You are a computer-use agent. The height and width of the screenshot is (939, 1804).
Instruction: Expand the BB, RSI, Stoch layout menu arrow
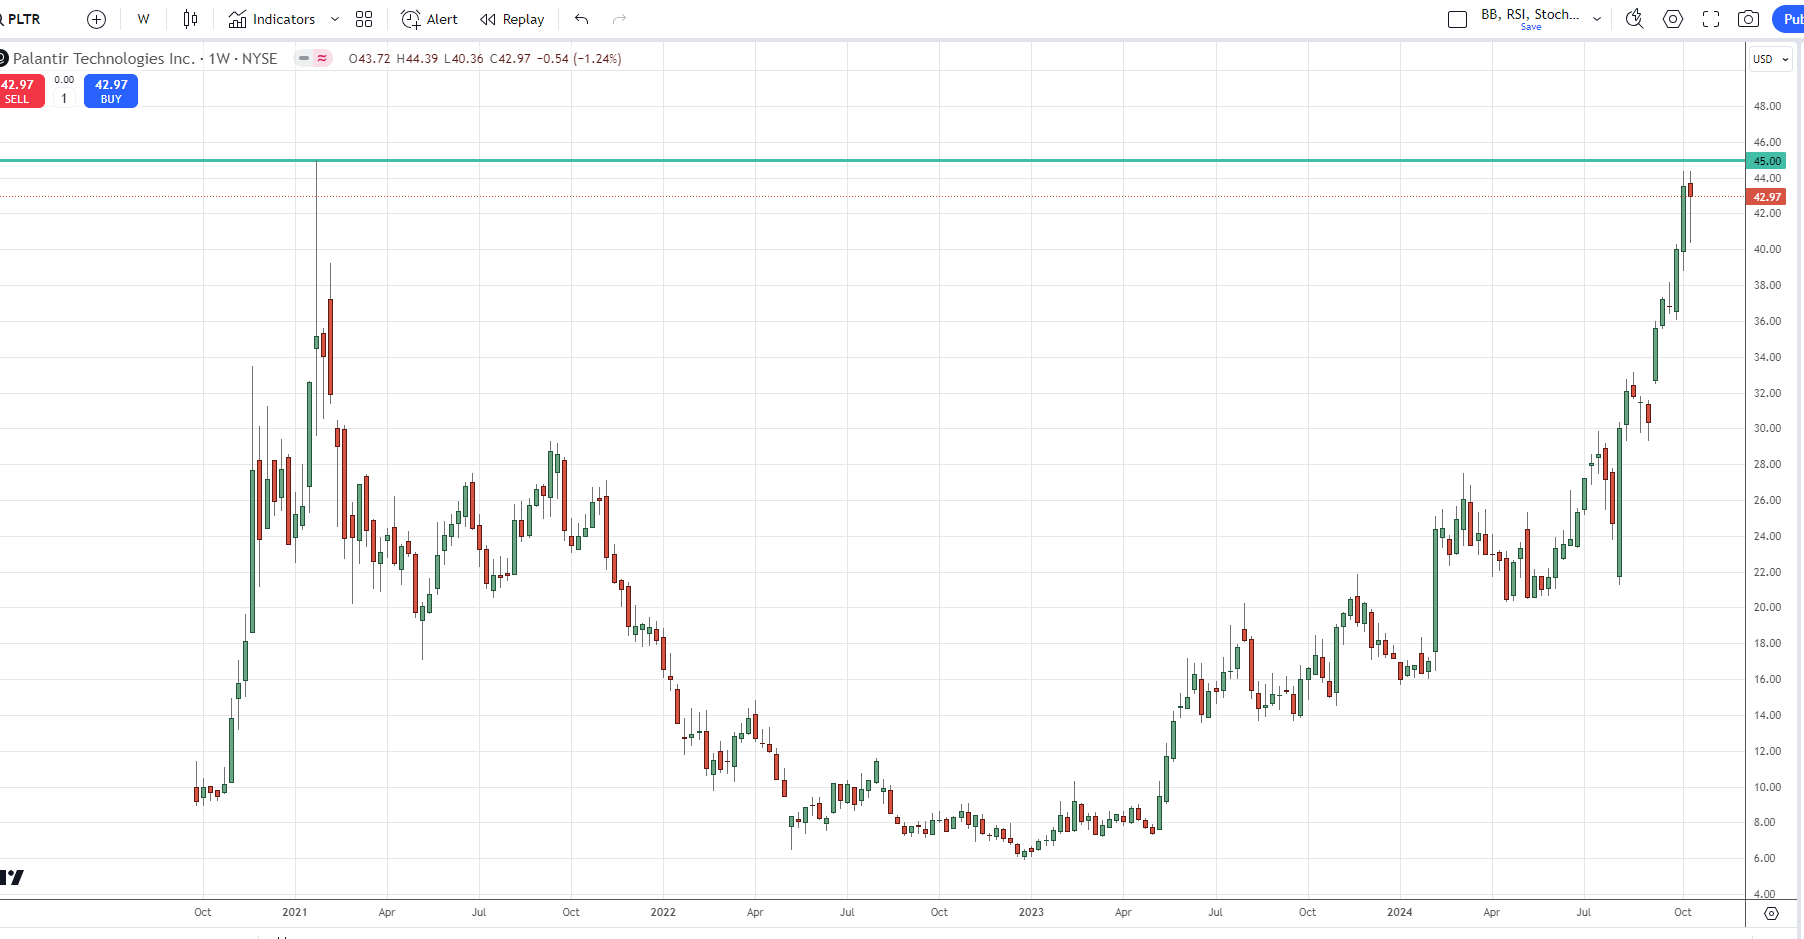pos(1597,19)
